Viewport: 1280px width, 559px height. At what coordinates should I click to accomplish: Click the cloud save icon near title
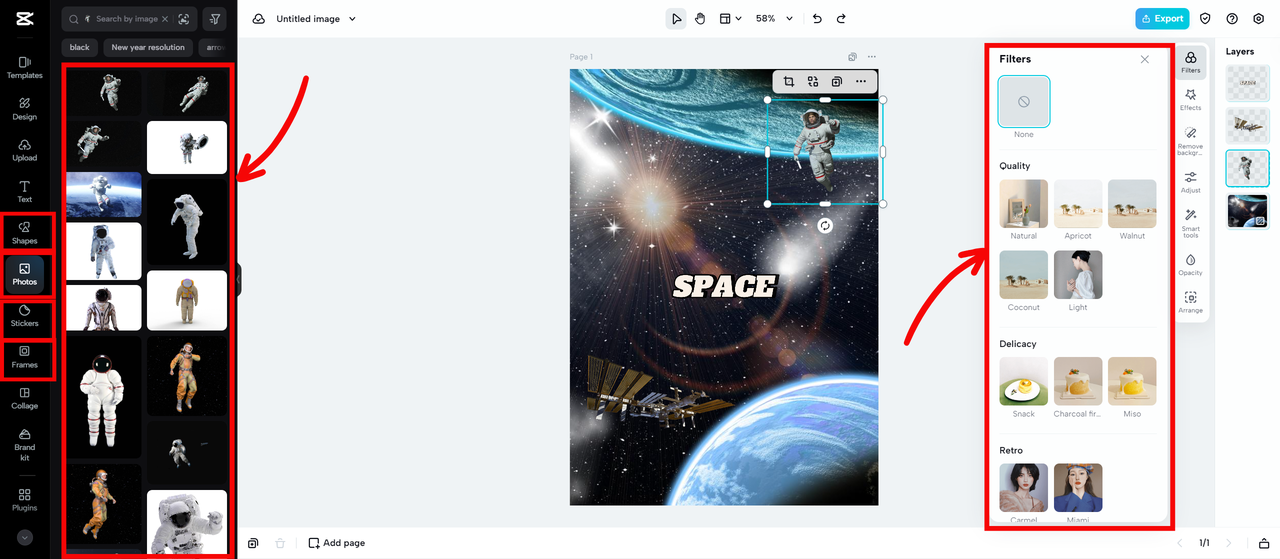tap(258, 19)
